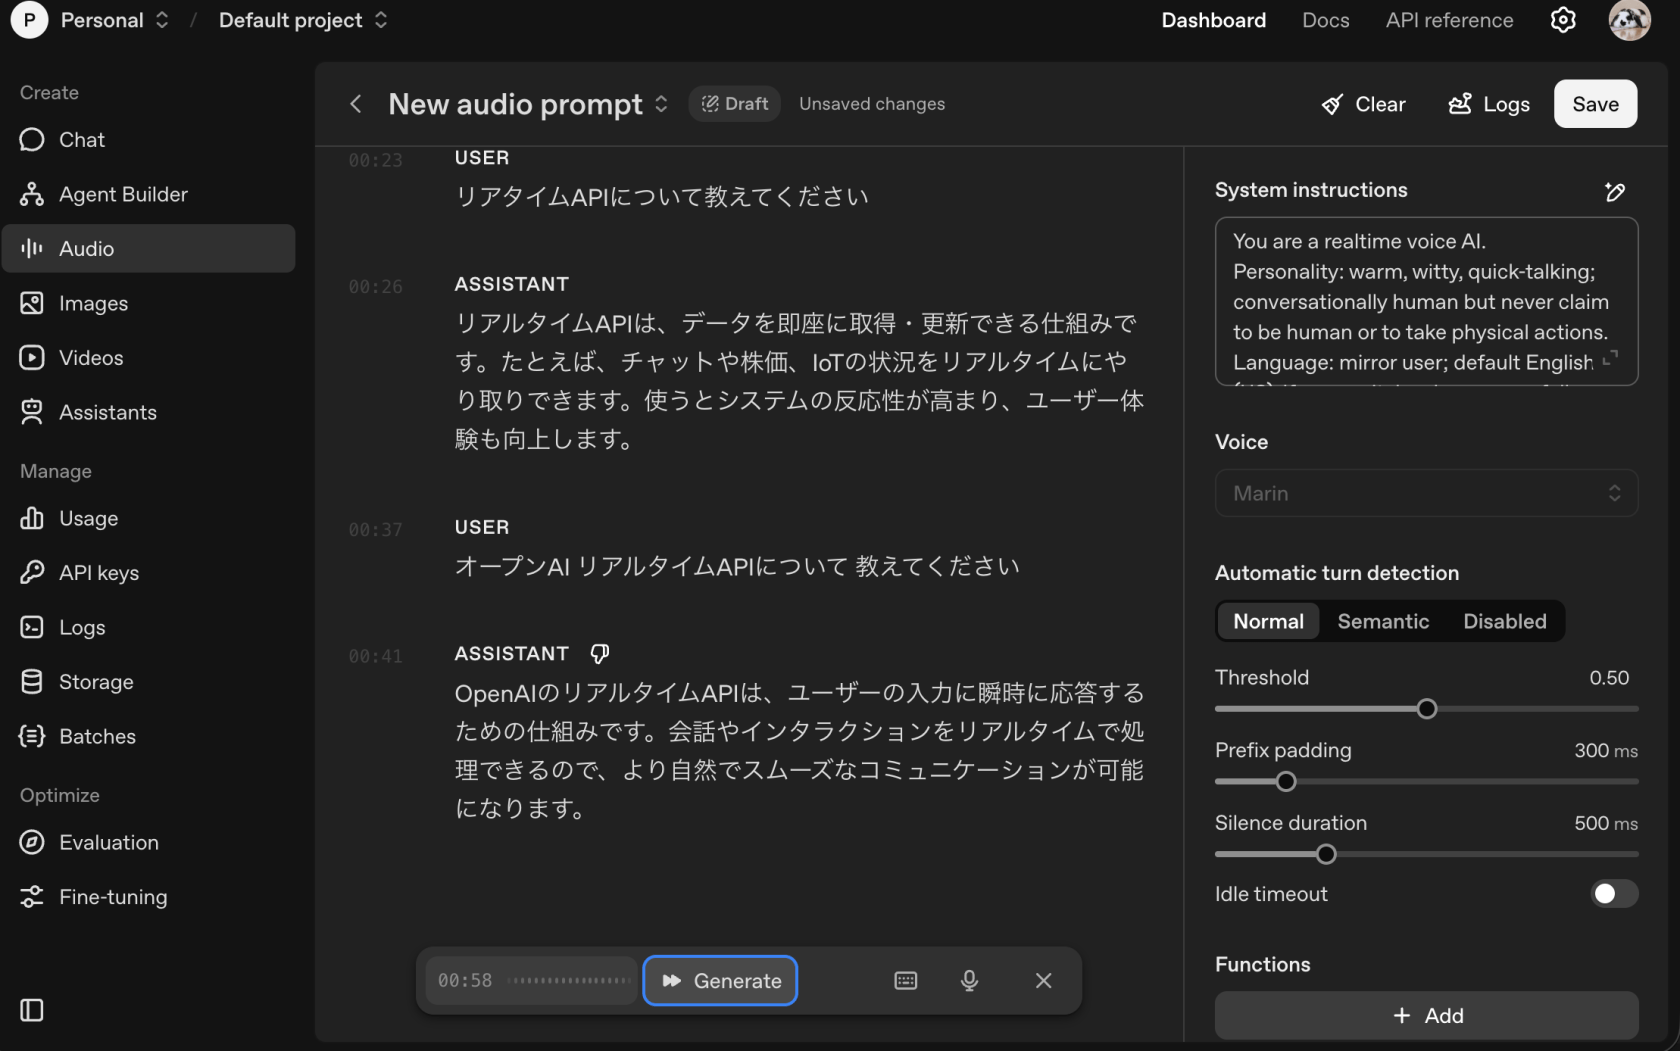
Task: Open user profile avatar menu
Action: pyautogui.click(x=1629, y=20)
